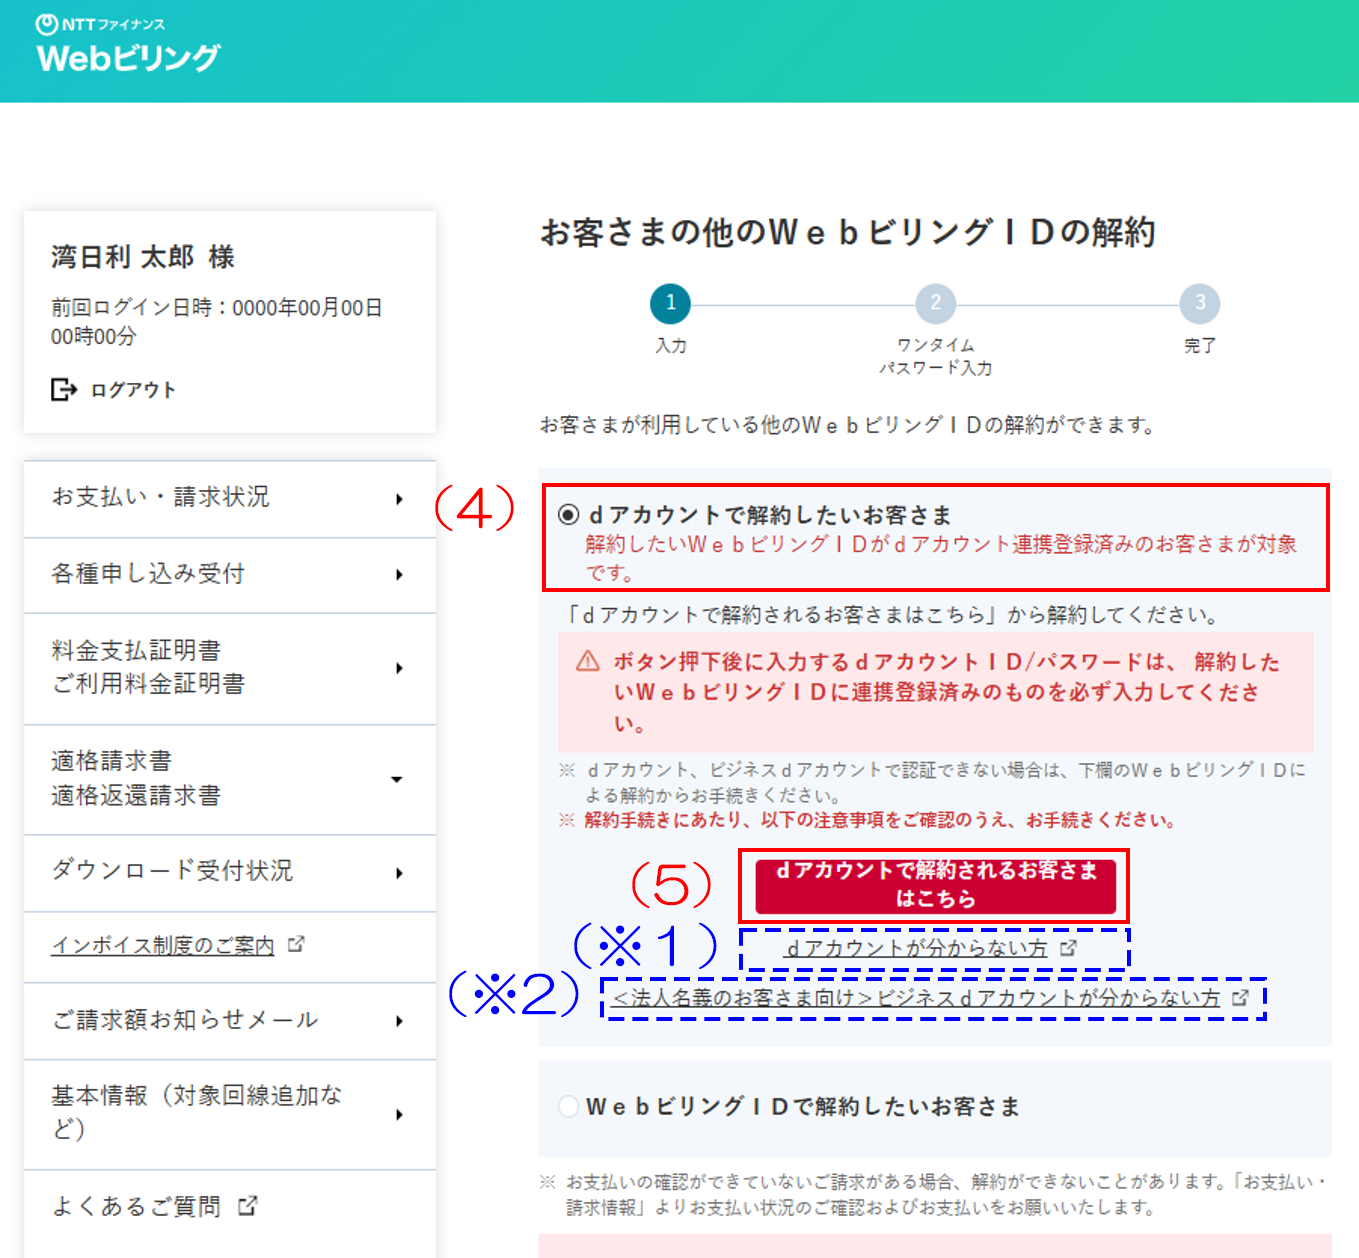This screenshot has height=1258, width=1359.
Task: Open the ご請求額お知らせメール menu item
Action: (230, 1020)
